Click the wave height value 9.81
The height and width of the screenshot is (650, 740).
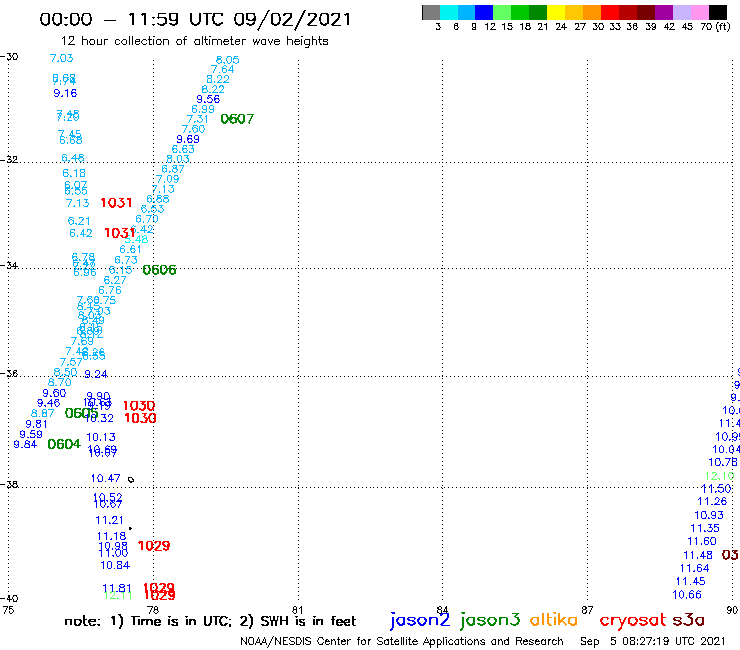tap(36, 424)
